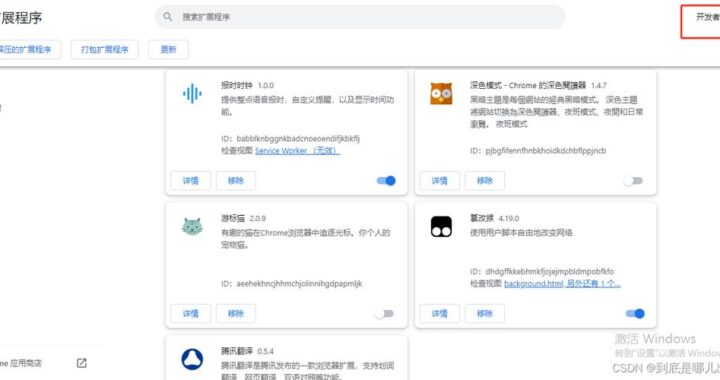Open Chrome web store external link icon
Viewport: 720px width, 380px height.
(82, 363)
